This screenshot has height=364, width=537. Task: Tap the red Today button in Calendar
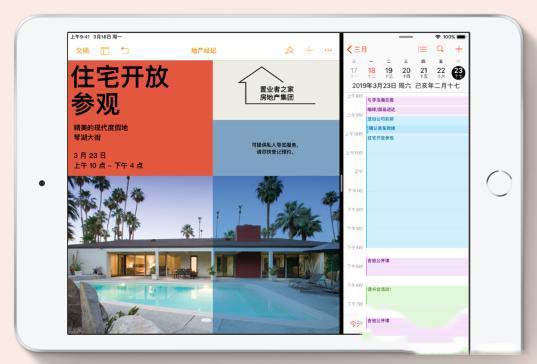click(355, 323)
